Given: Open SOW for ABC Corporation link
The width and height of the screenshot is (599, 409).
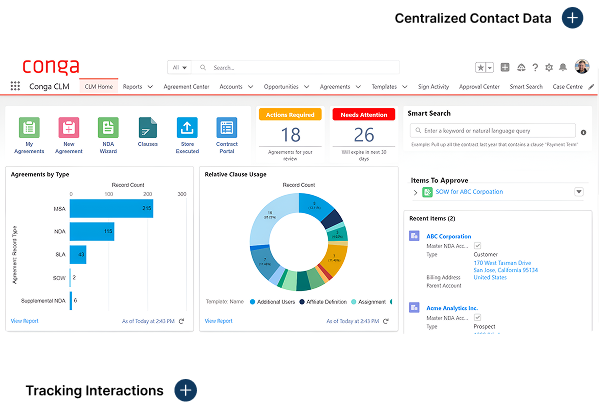Looking at the screenshot, I should pos(469,192).
